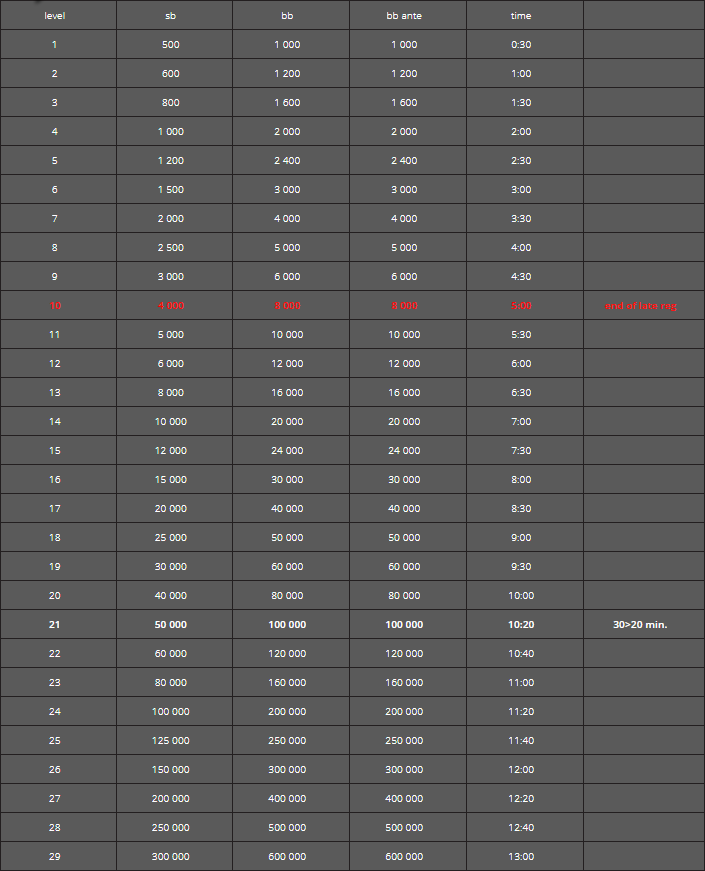The width and height of the screenshot is (705, 871).
Task: Click the 'bb ante' column header
Action: 404,16
